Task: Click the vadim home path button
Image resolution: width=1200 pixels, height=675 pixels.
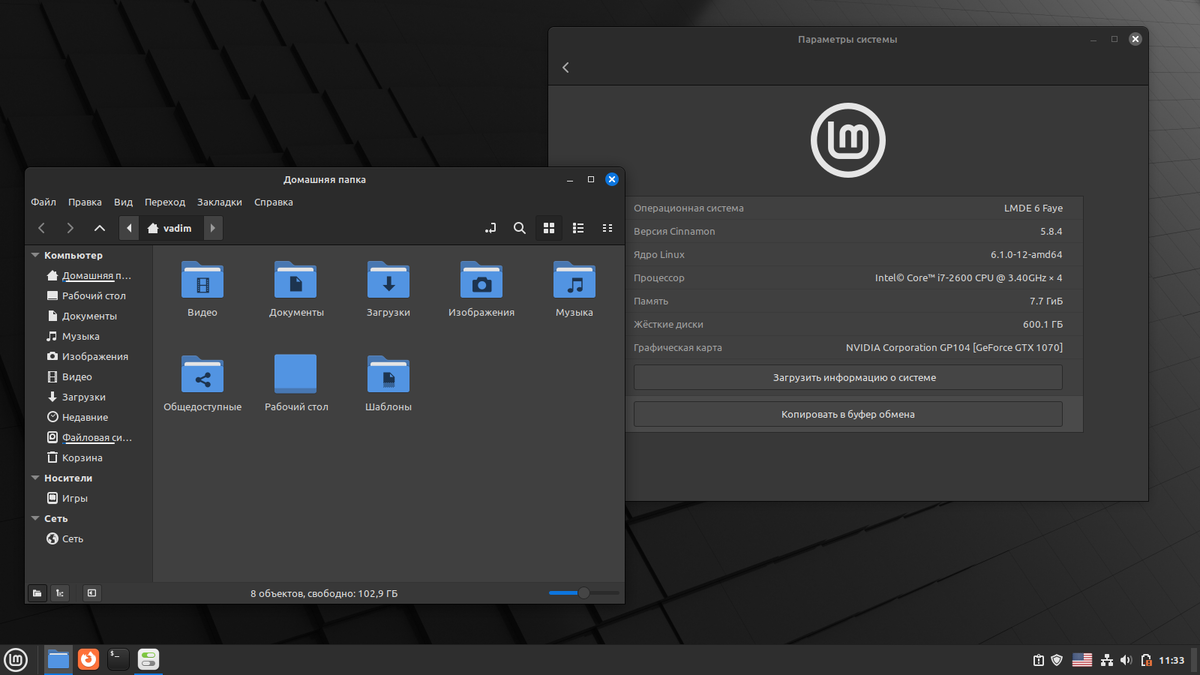Action: 170,228
